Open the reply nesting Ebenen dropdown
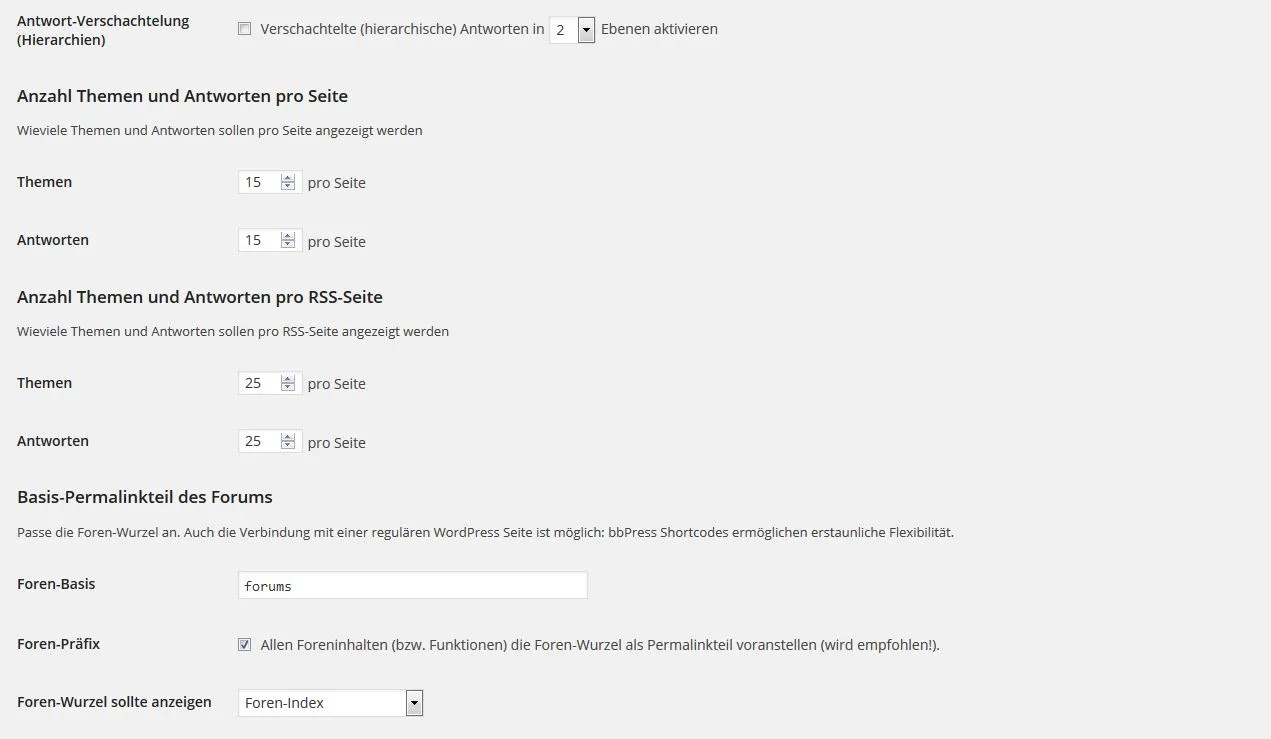The height and width of the screenshot is (739, 1271). click(572, 30)
